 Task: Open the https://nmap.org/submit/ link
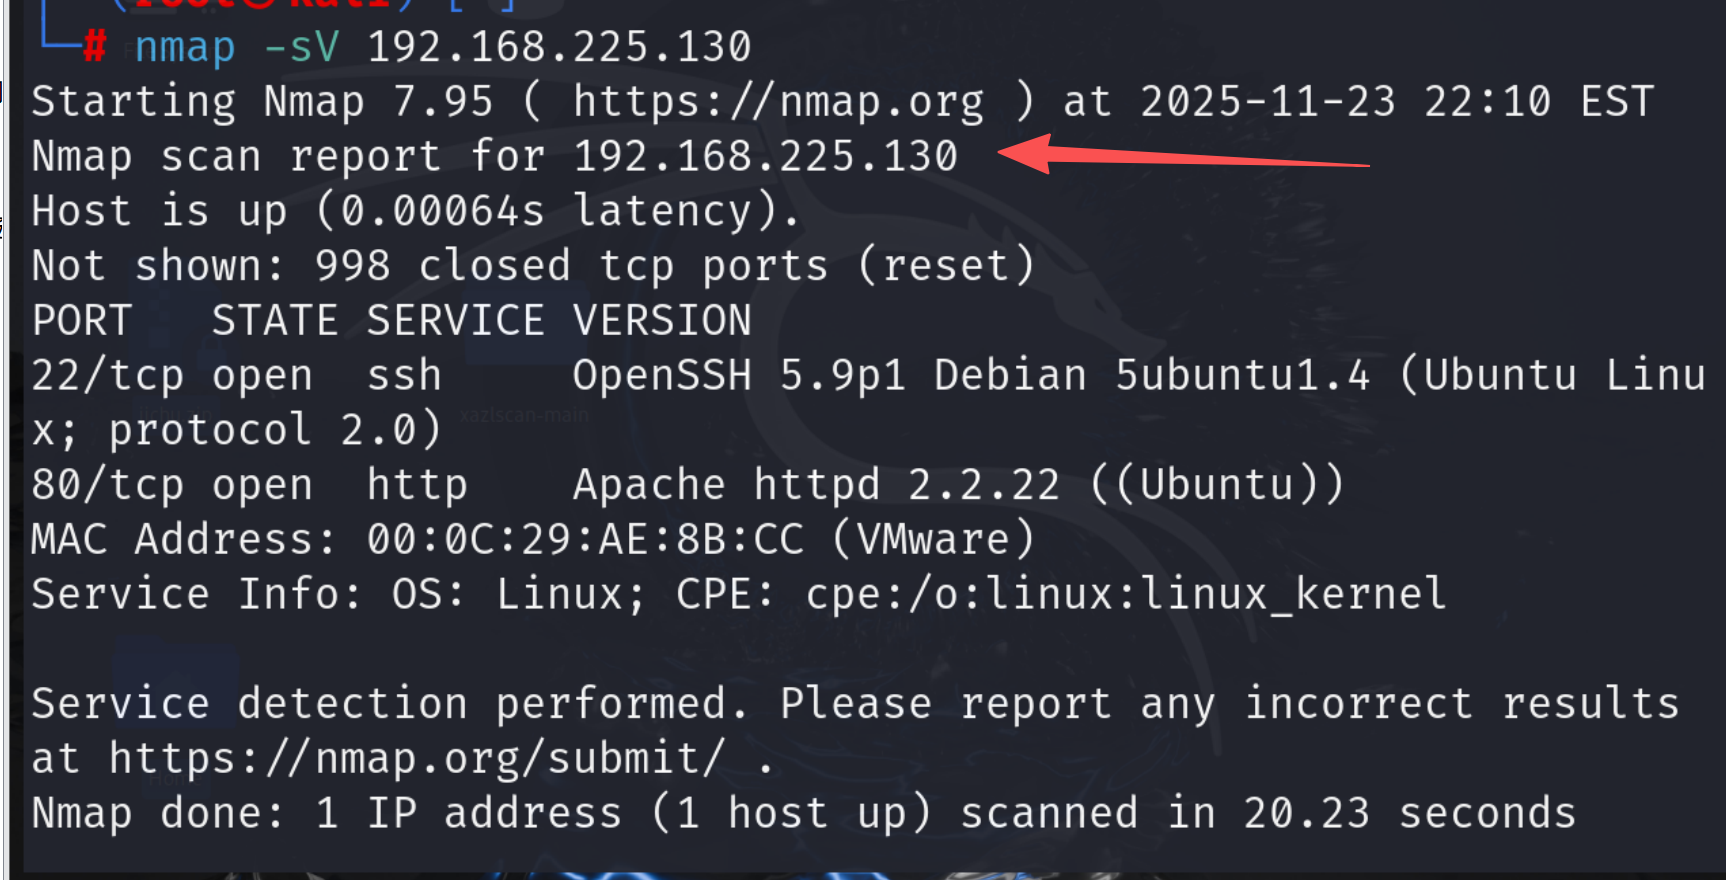[417, 758]
